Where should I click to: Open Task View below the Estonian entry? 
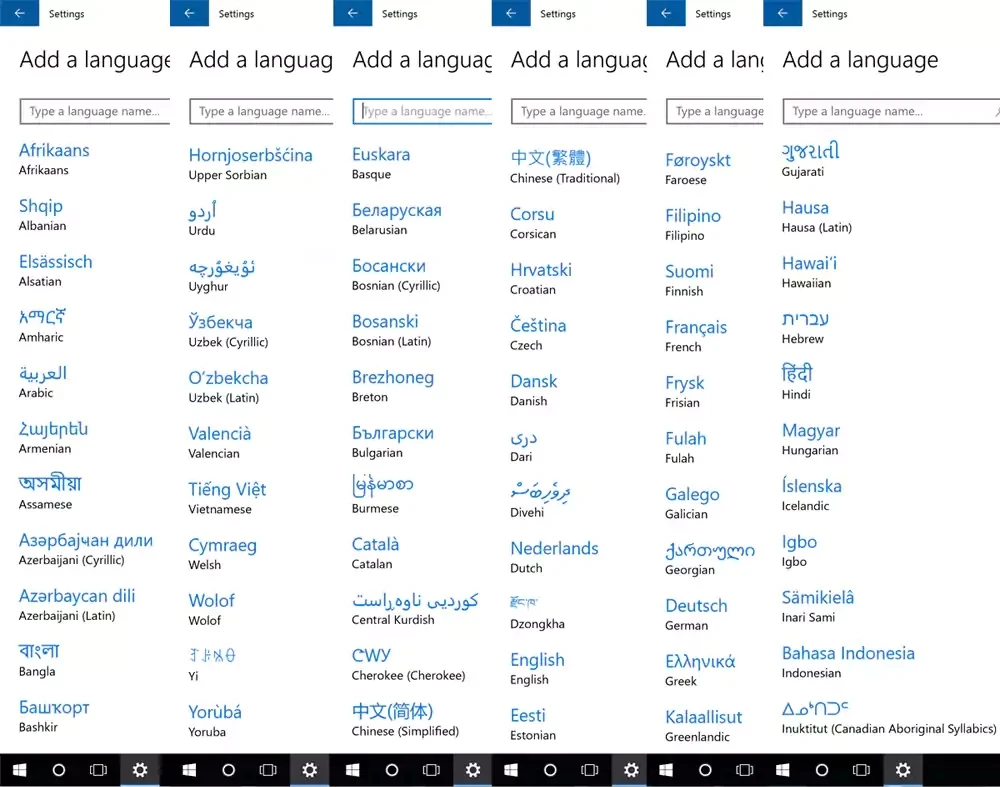(x=589, y=770)
